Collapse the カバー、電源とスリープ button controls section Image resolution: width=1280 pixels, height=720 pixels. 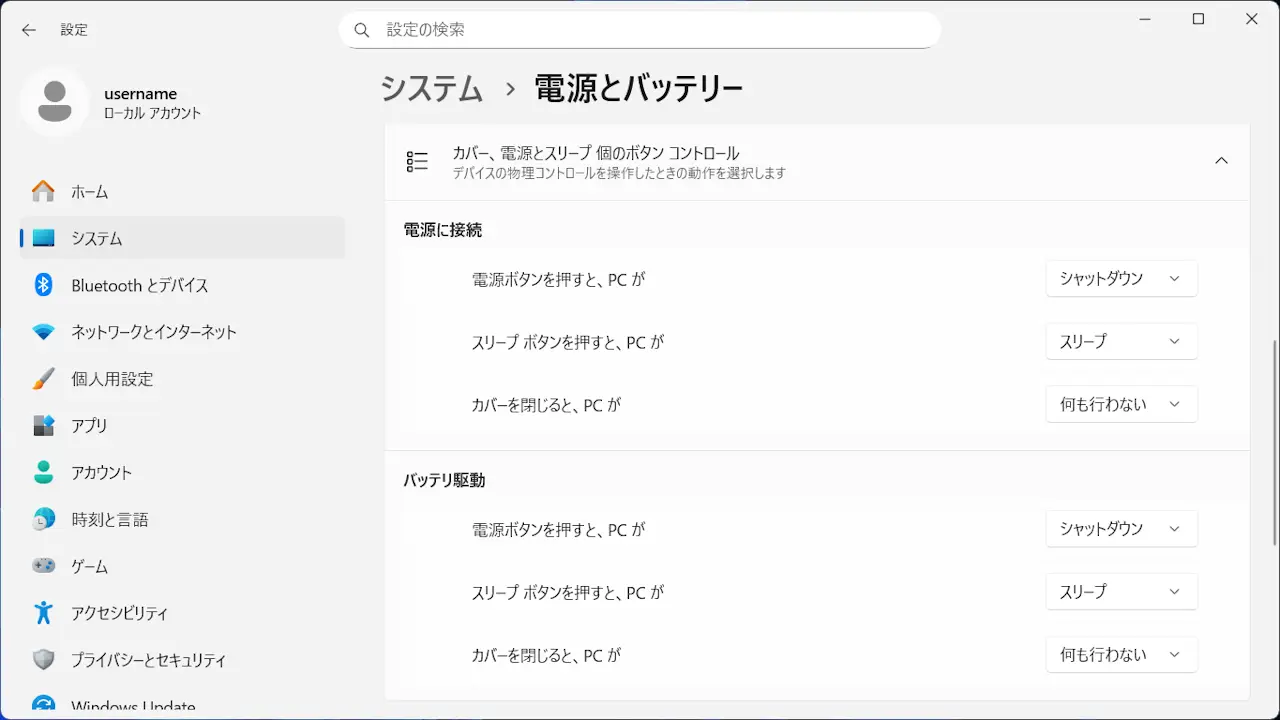point(1221,161)
